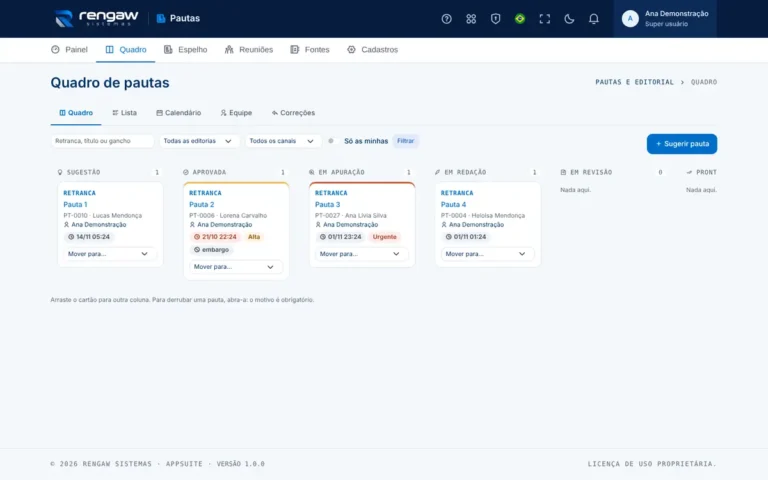Select the Quadro main navigation tab

tap(125, 49)
